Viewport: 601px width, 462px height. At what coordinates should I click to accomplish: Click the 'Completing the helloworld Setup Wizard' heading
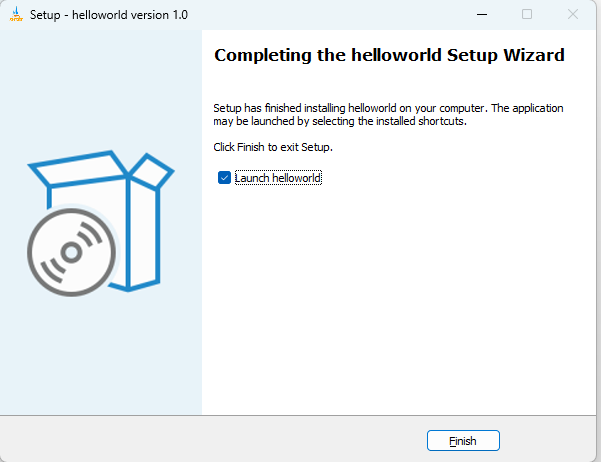tap(389, 55)
